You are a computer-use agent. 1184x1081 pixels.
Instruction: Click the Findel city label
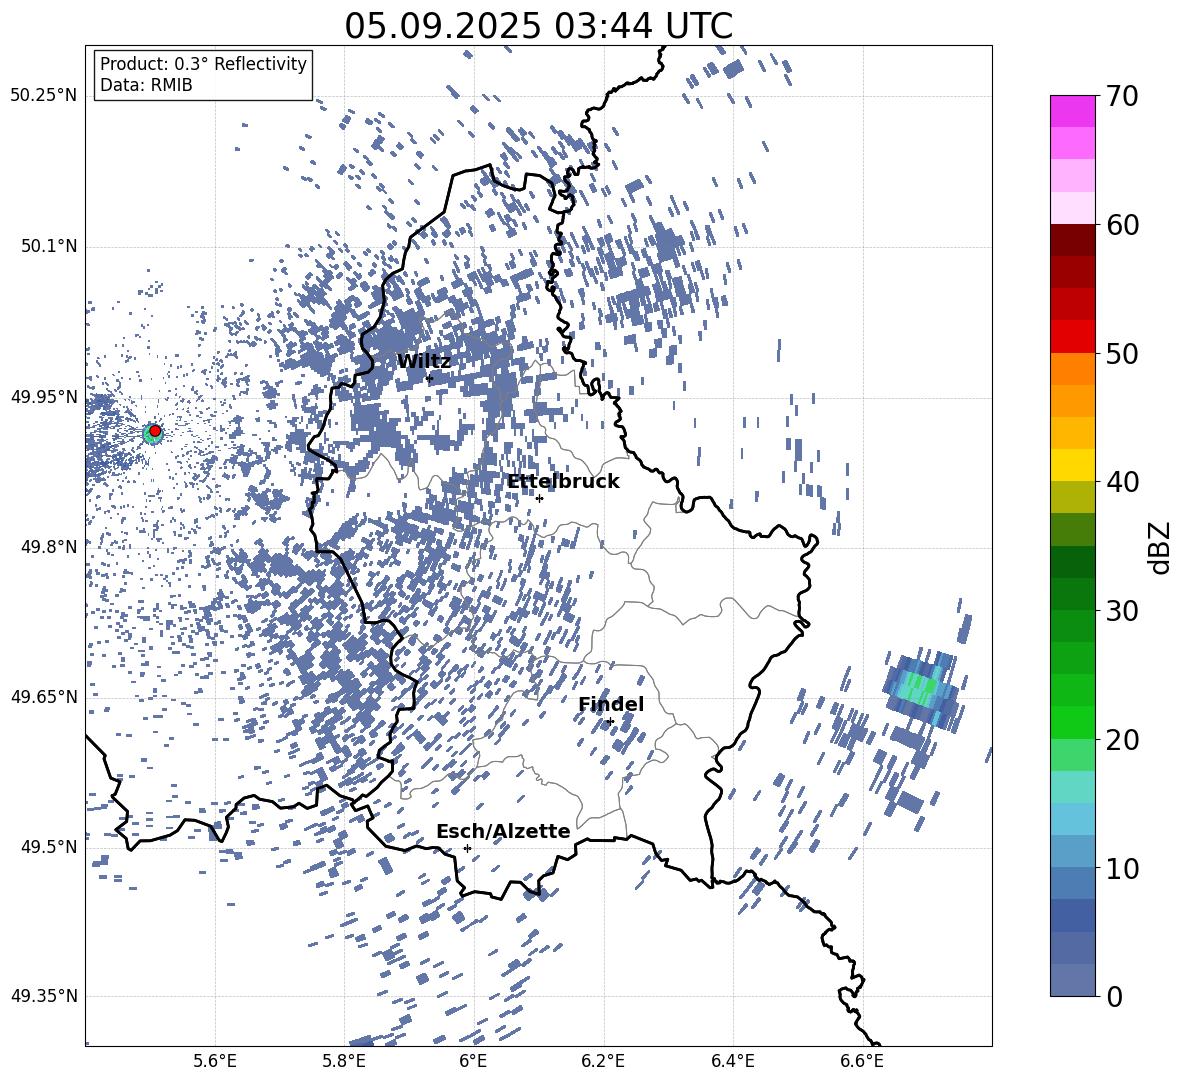611,704
